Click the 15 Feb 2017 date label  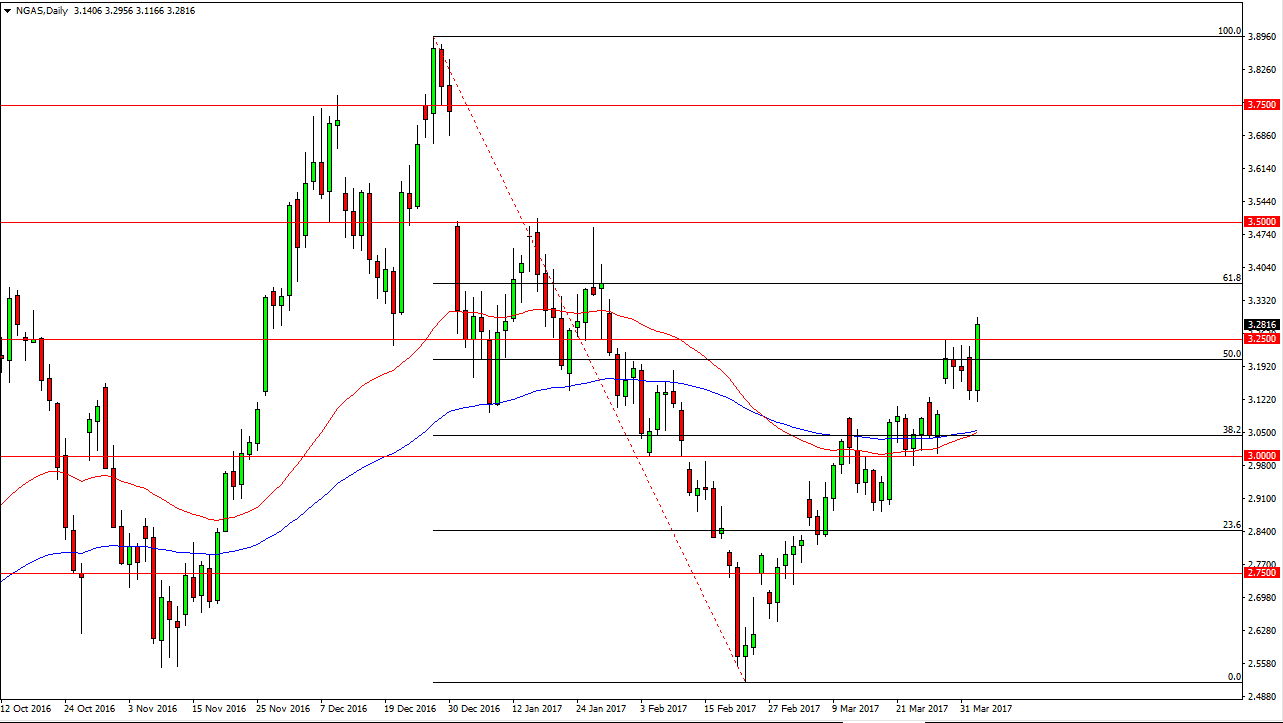727,708
